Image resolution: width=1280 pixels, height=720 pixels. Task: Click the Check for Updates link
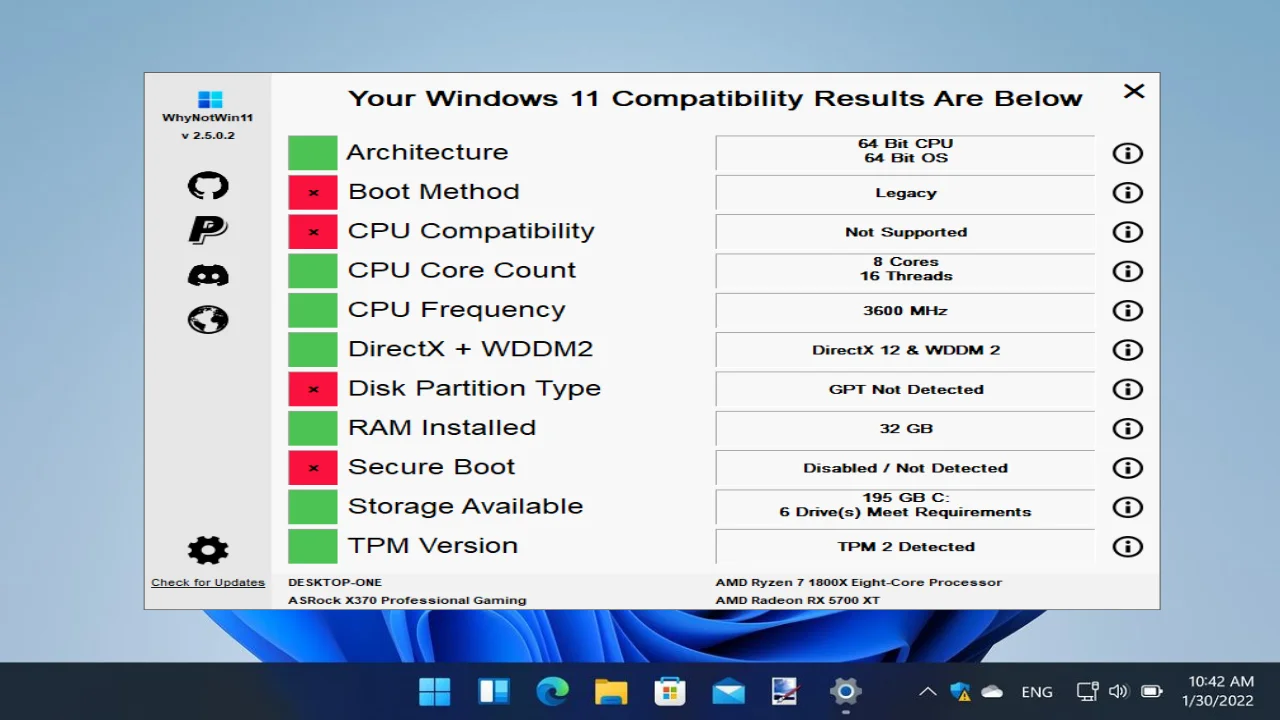point(208,582)
